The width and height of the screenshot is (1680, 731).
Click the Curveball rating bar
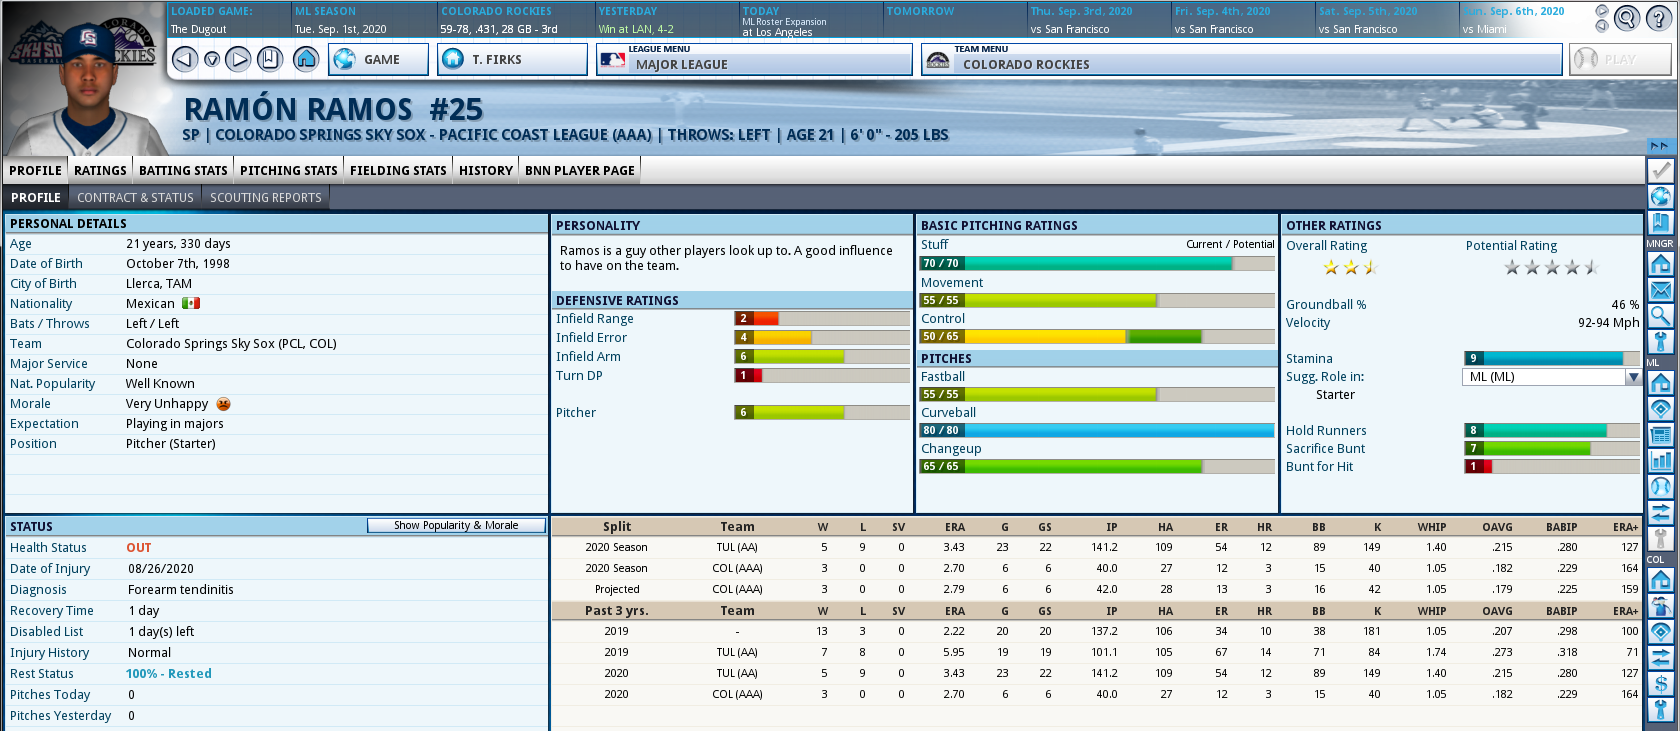coord(1096,430)
